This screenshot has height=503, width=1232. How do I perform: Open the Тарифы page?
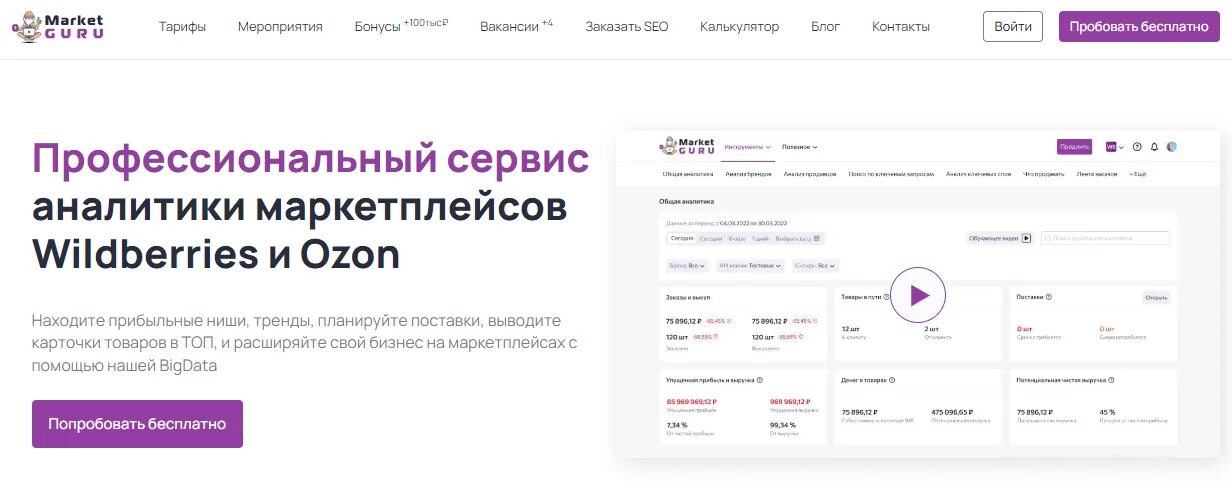click(x=182, y=27)
